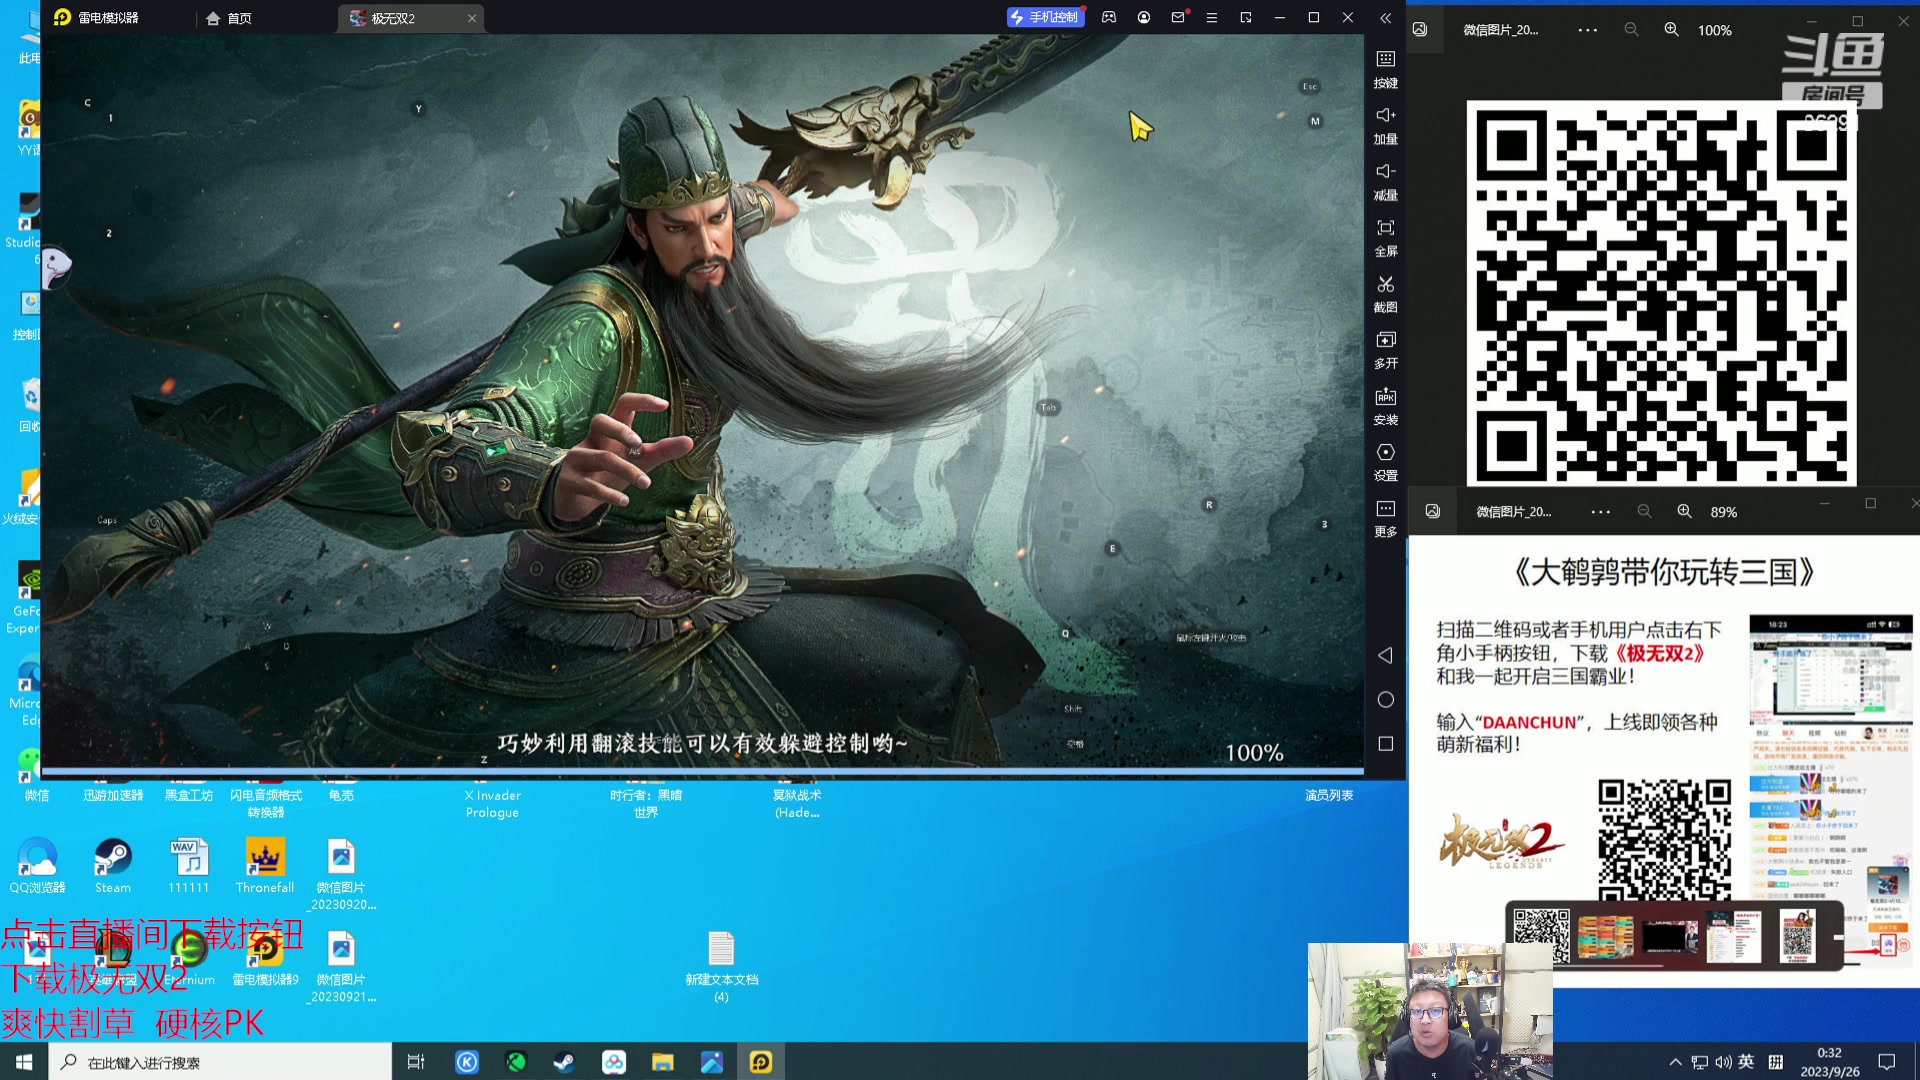
Task: Open the user account icon
Action: [x=1143, y=17]
